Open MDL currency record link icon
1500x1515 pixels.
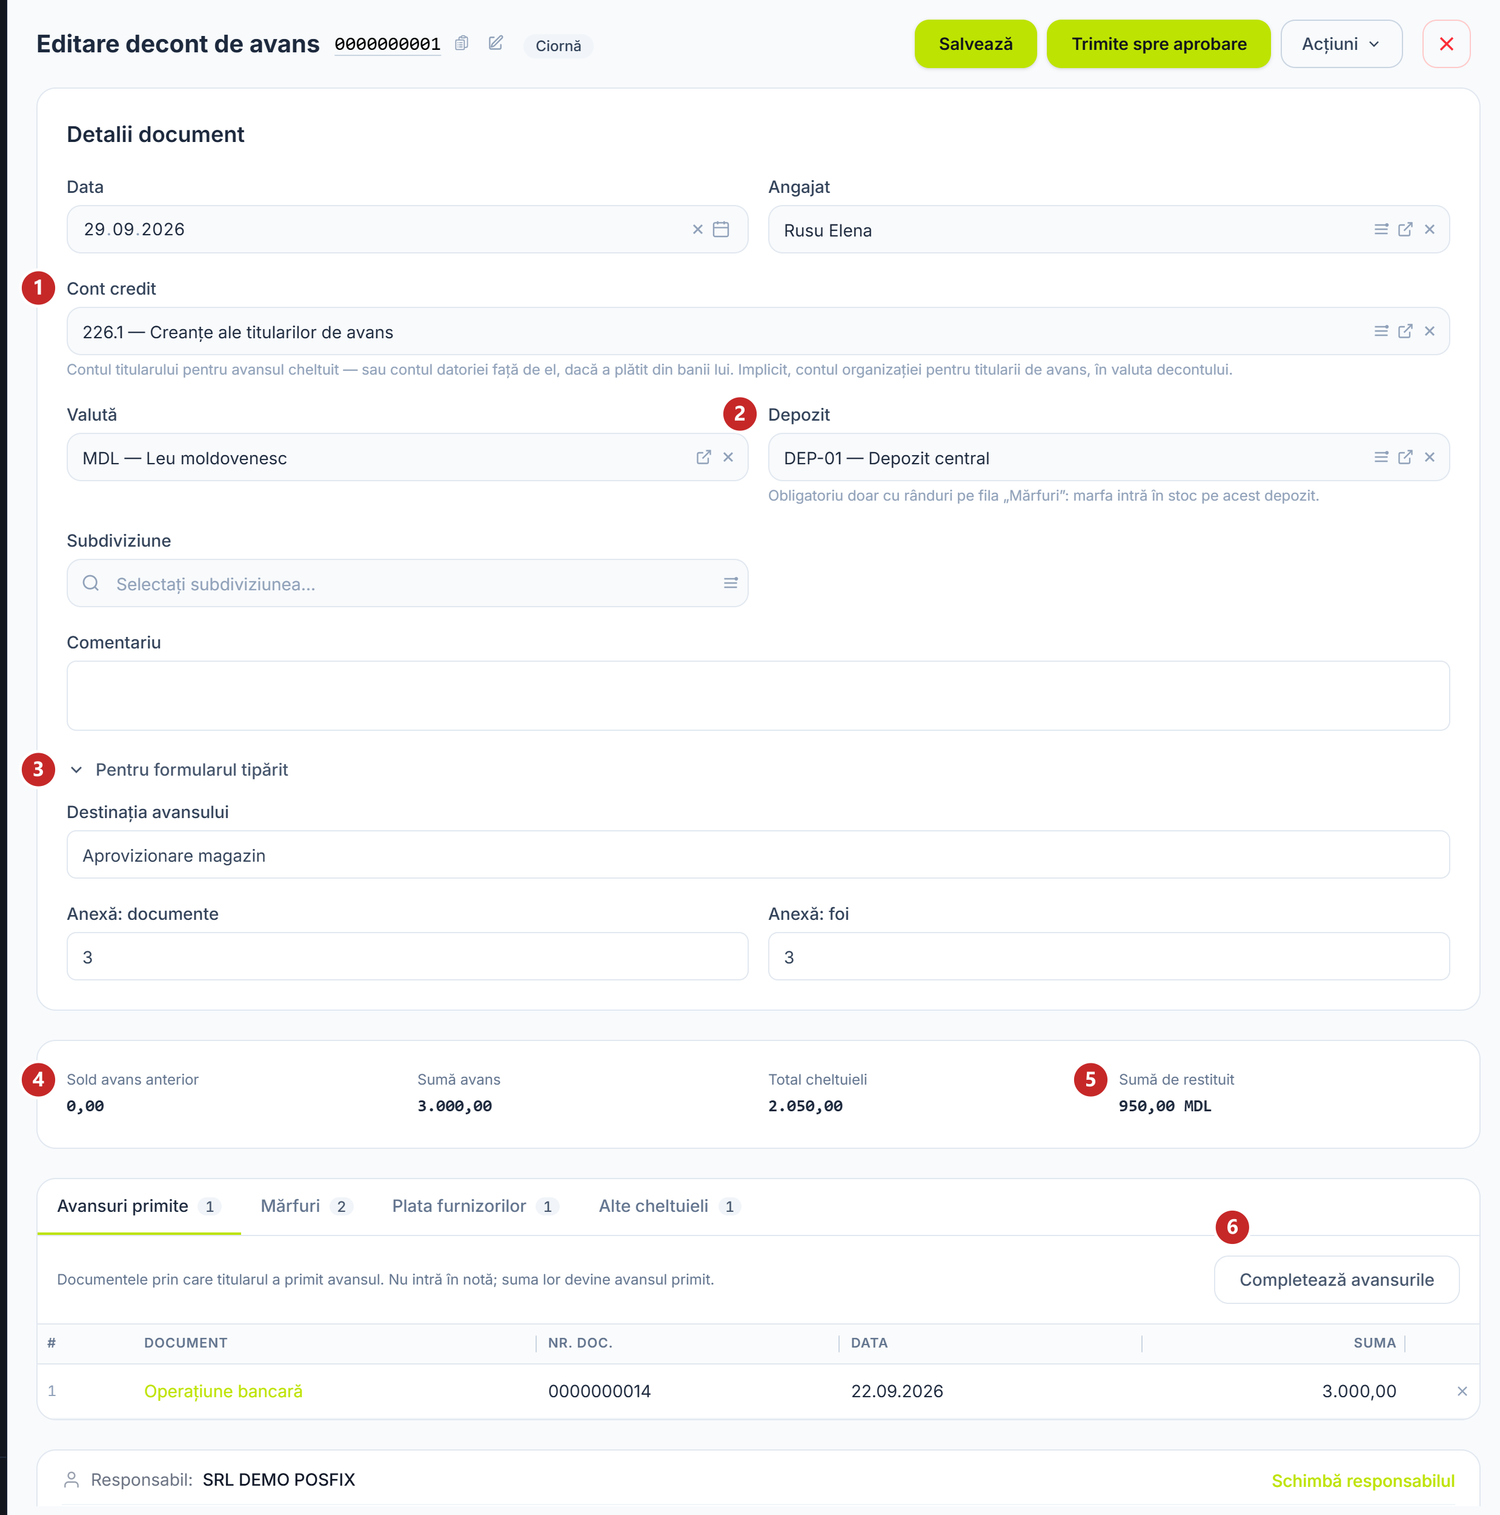704,457
